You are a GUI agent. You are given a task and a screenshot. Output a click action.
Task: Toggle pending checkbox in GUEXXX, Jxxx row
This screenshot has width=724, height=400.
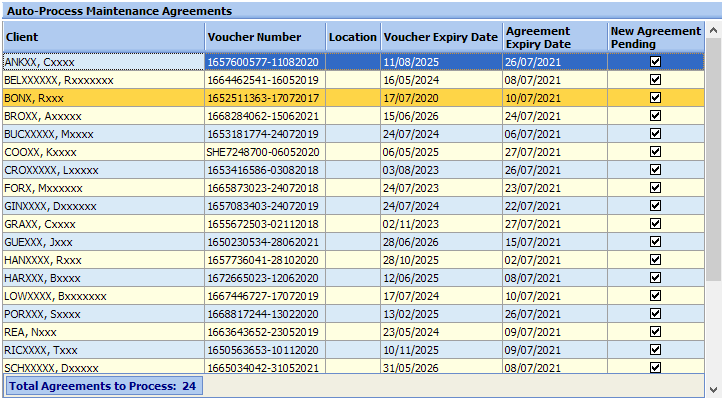655,242
